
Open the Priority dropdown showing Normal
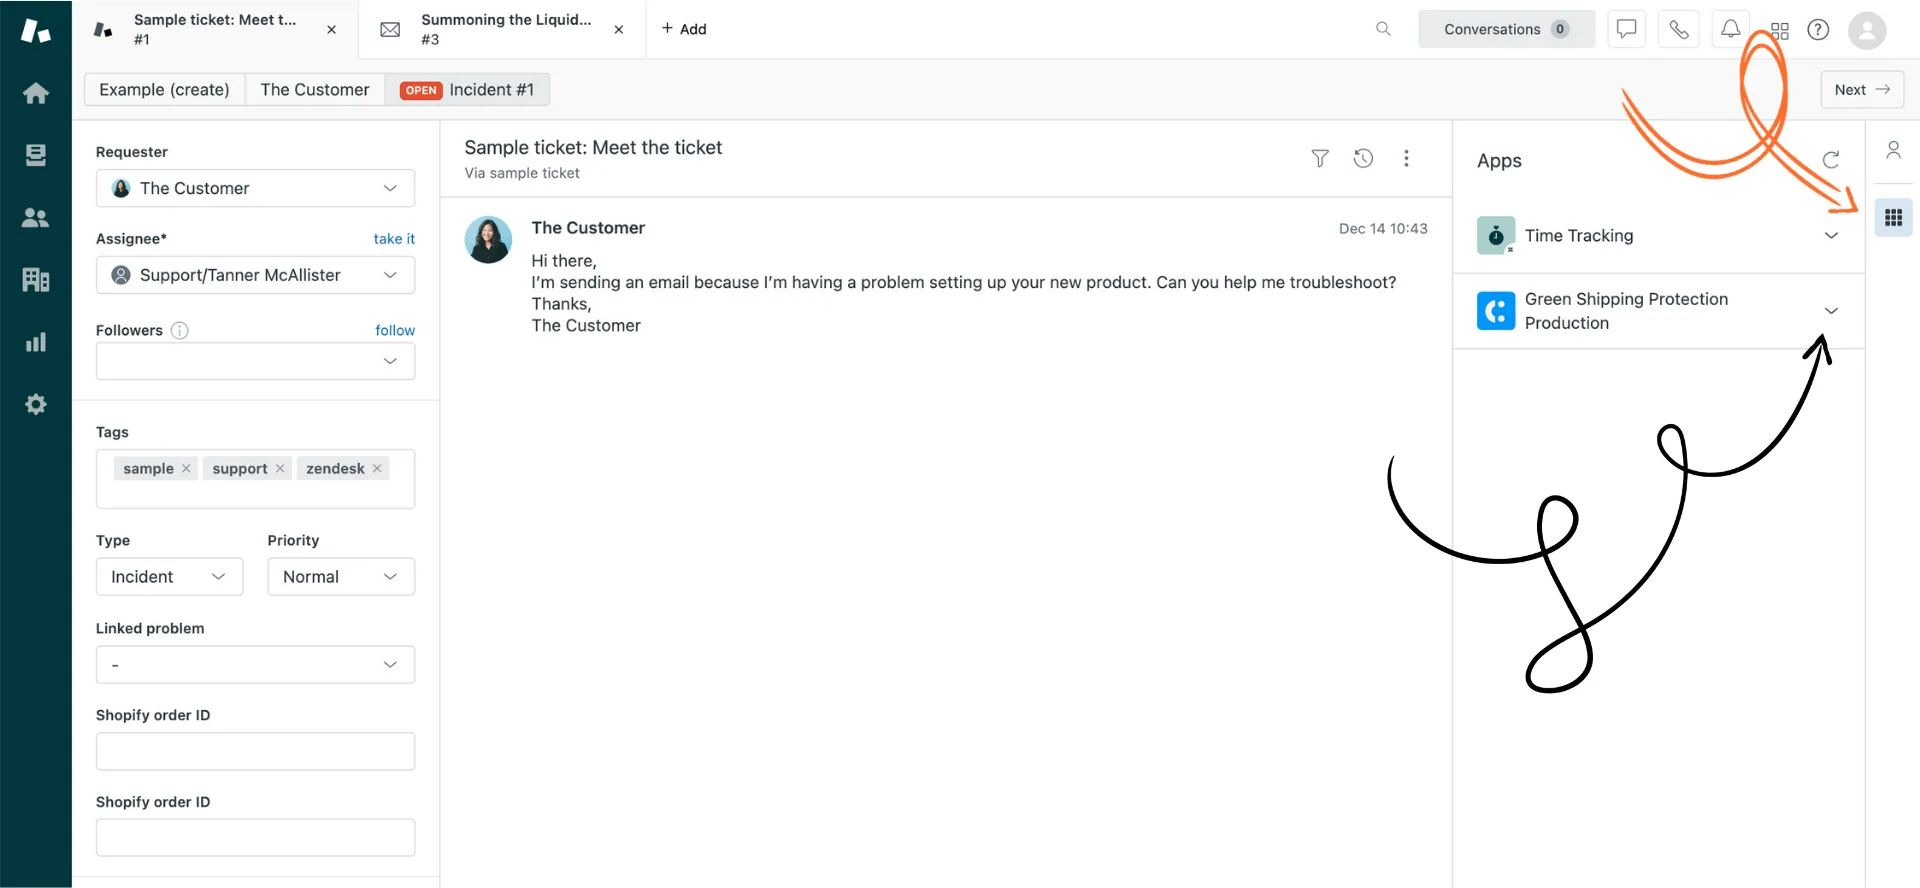point(341,577)
